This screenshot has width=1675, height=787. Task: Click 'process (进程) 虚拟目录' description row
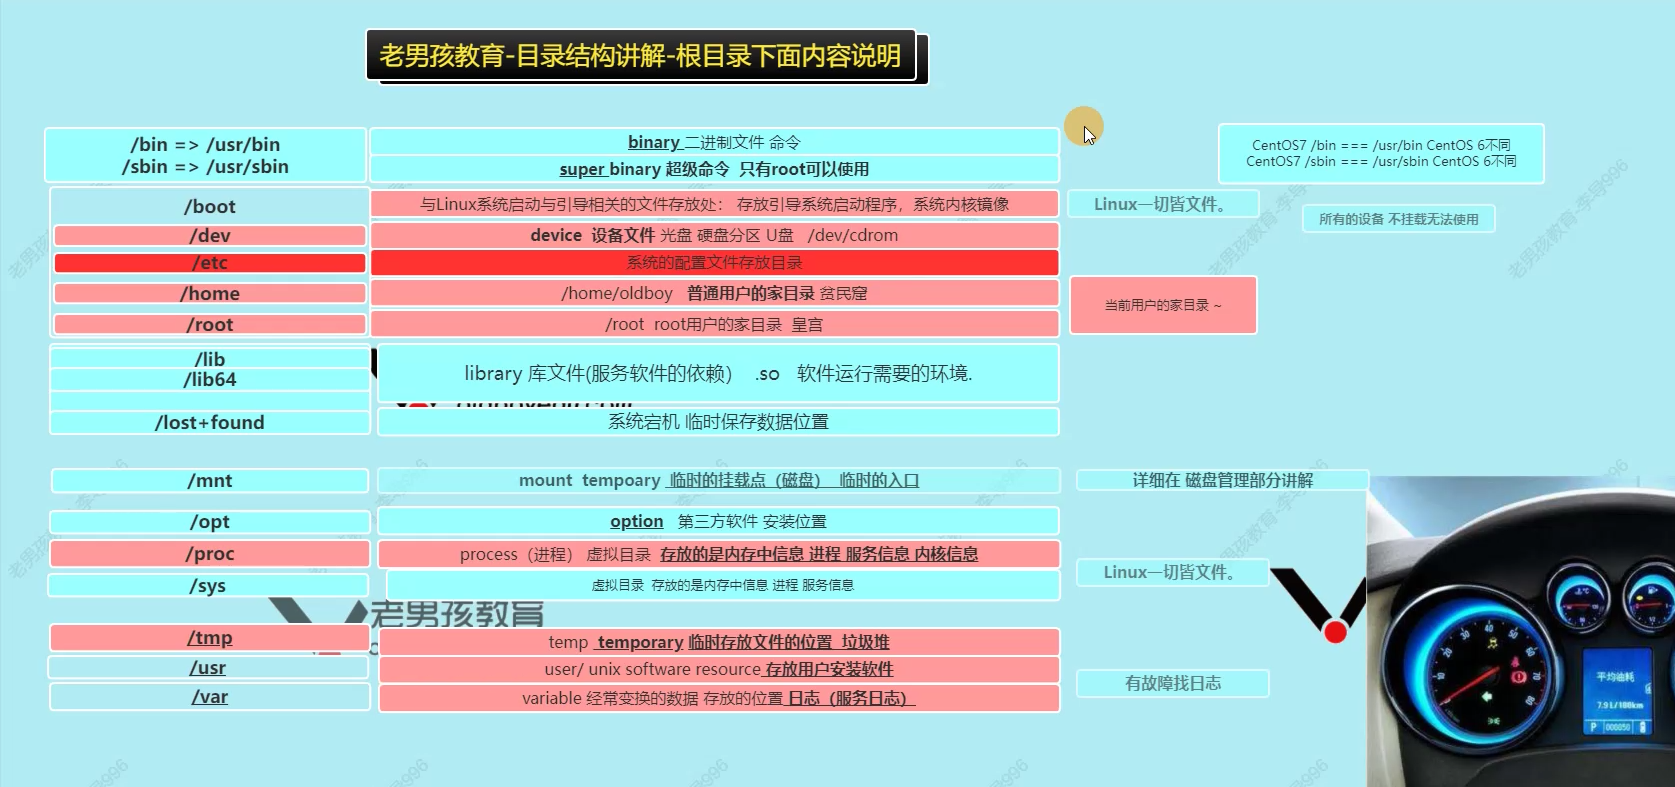coord(718,554)
